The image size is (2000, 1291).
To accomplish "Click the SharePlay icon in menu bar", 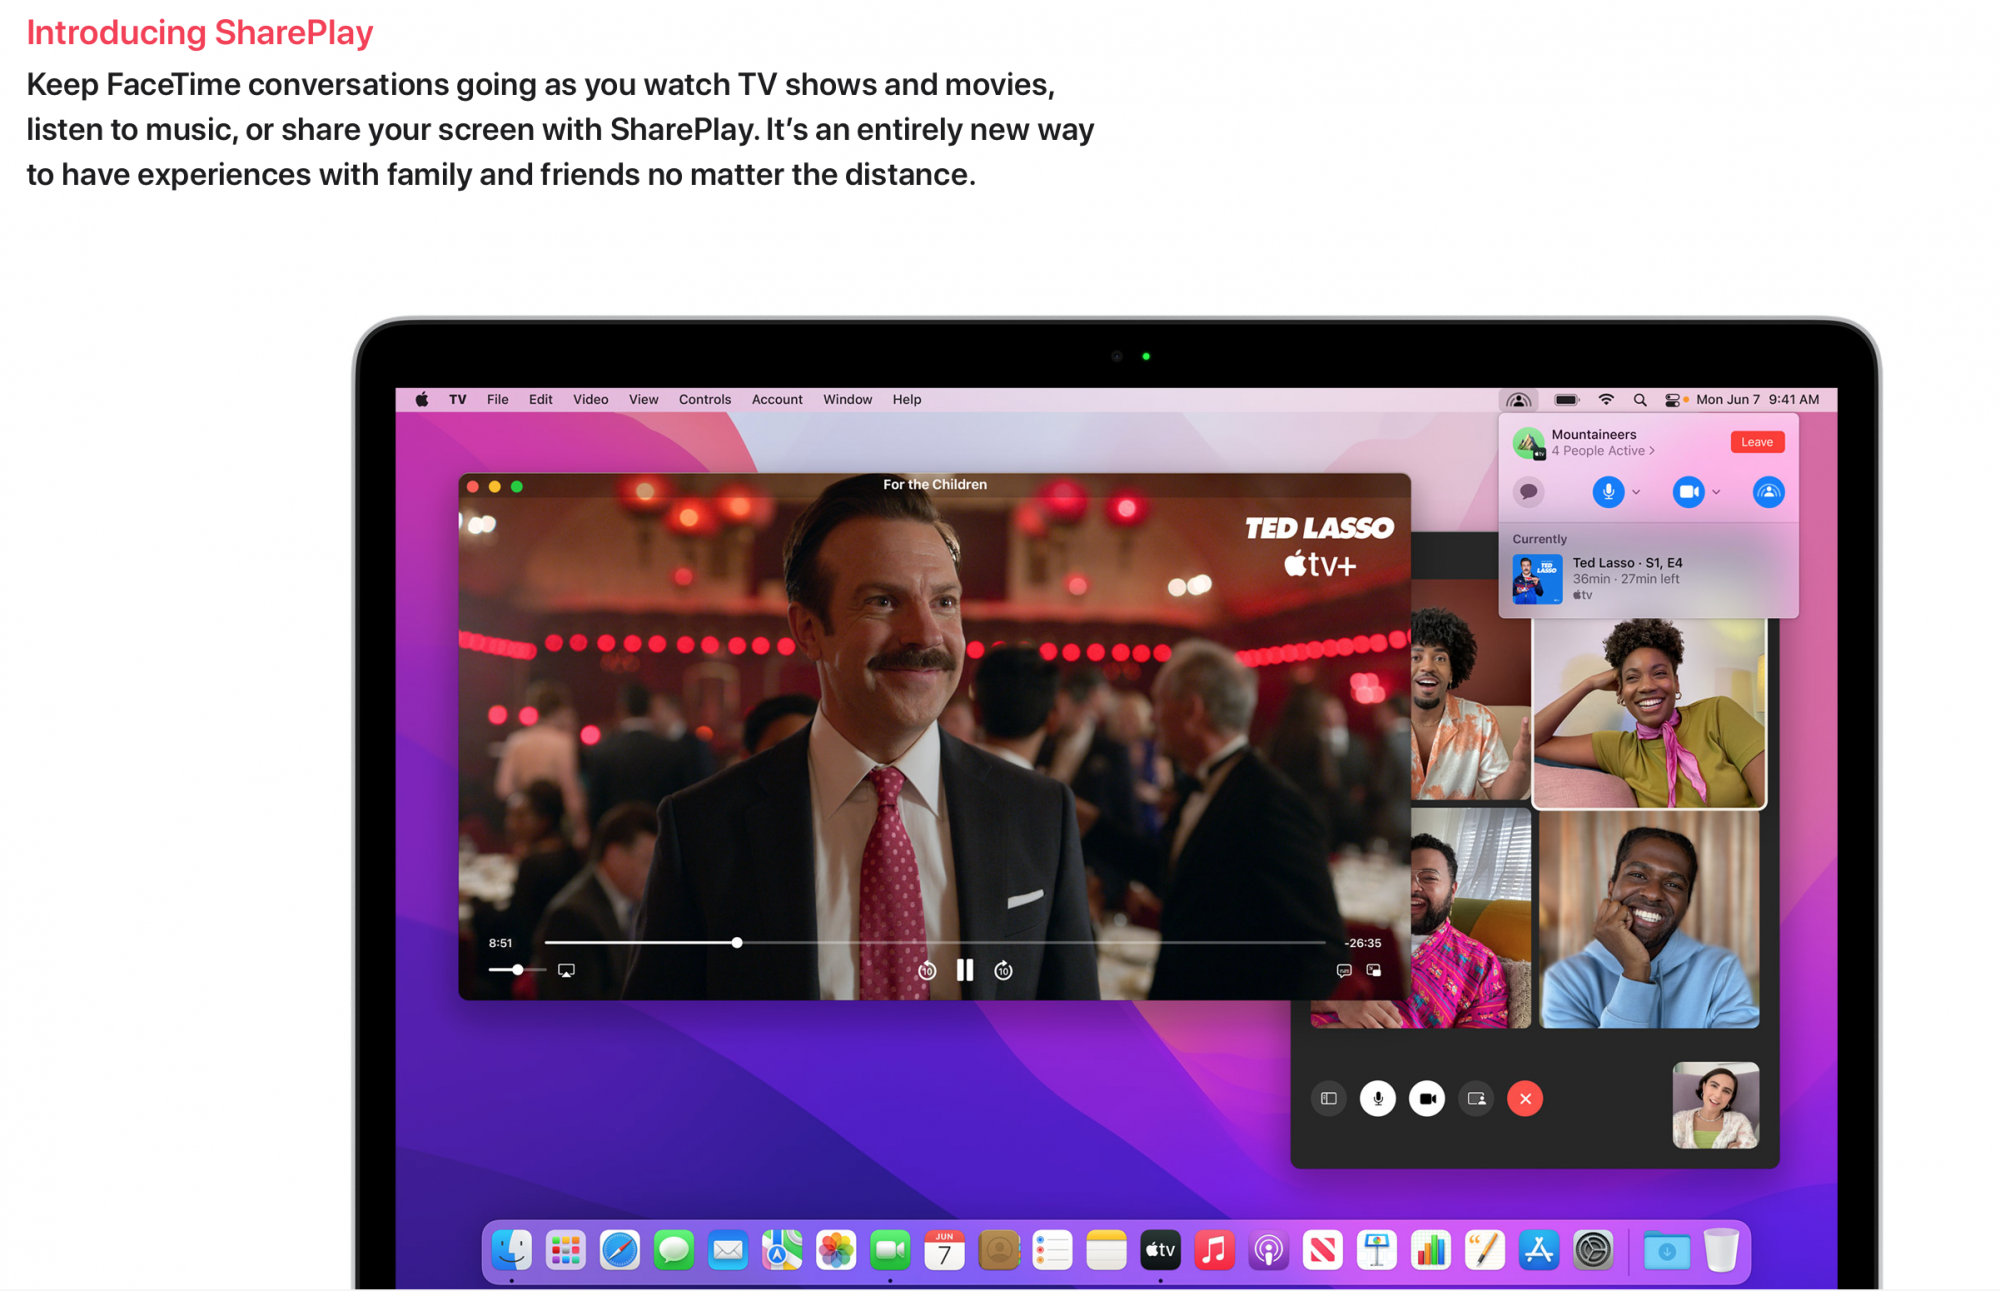I will (1518, 400).
